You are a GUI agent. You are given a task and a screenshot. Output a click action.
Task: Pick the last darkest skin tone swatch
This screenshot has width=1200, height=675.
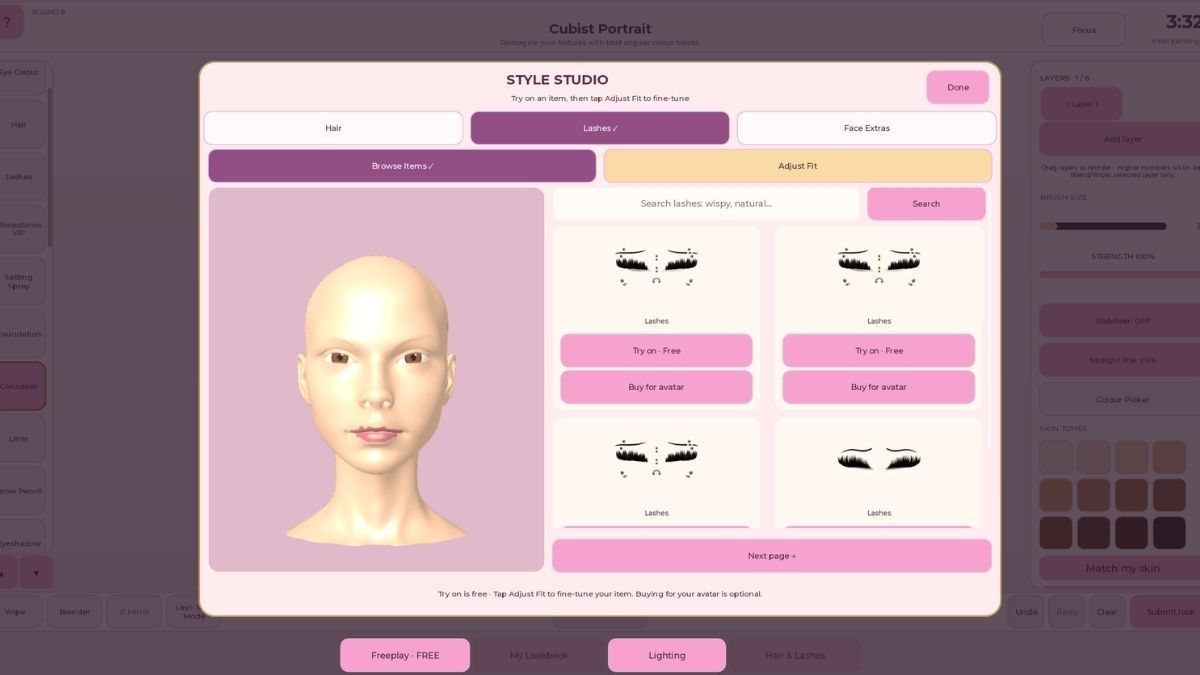coord(1169,533)
